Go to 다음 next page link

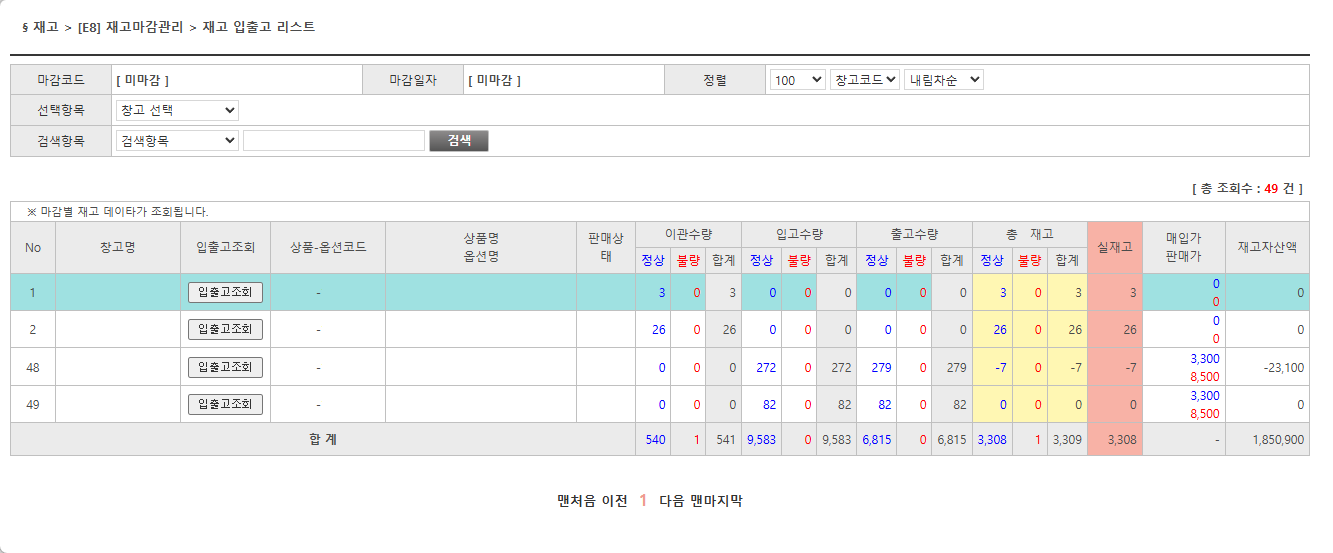pos(672,501)
